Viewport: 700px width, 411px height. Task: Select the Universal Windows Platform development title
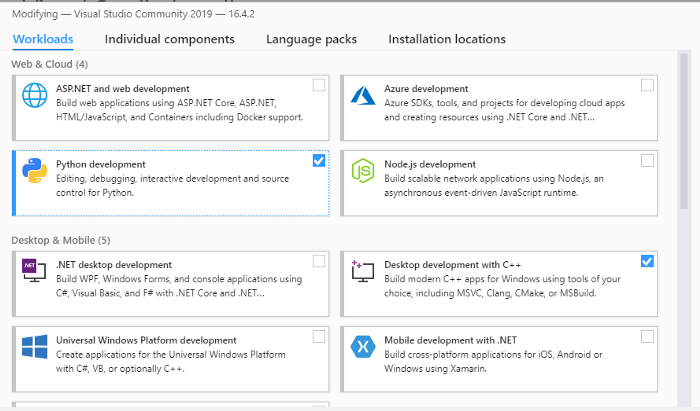pyautogui.click(x=146, y=340)
